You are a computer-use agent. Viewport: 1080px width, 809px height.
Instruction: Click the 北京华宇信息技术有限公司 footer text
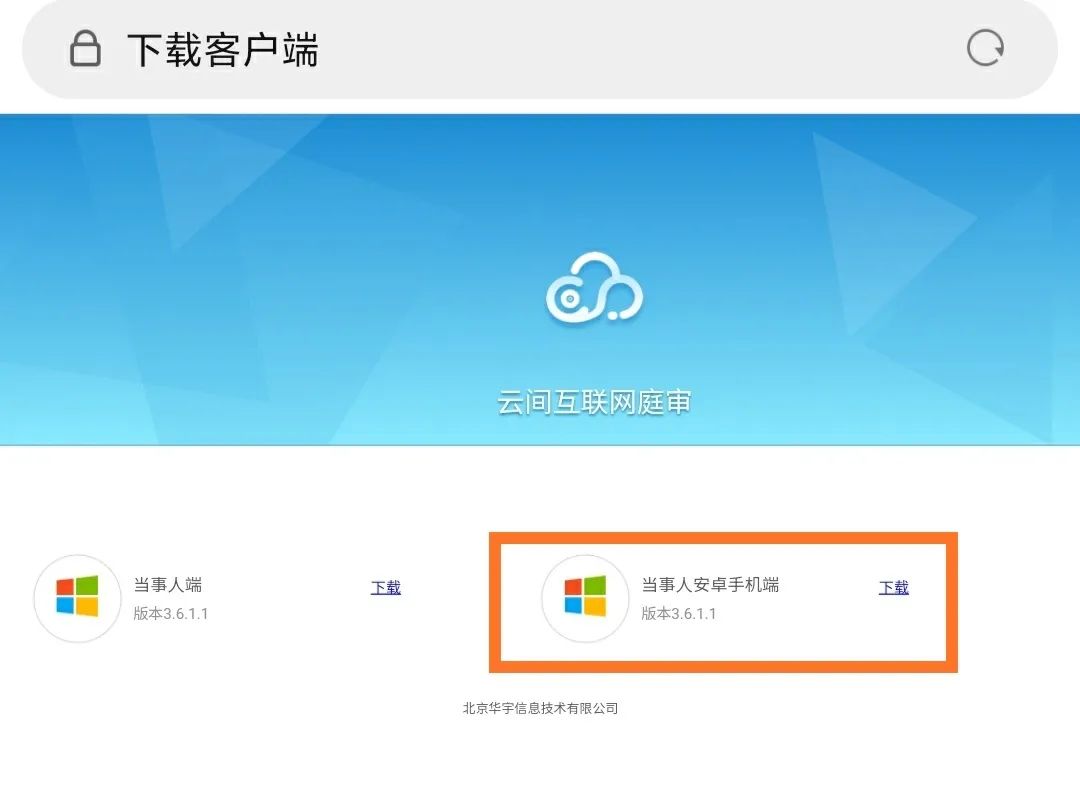540,708
